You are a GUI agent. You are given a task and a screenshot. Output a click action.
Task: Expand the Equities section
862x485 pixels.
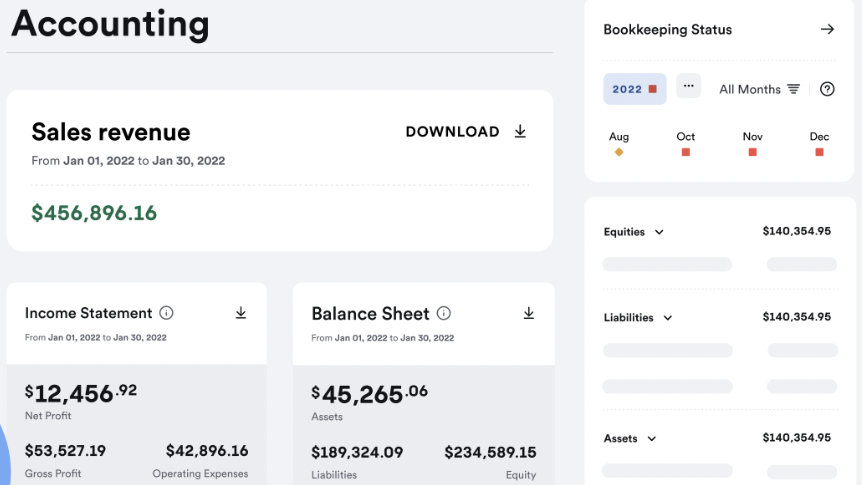[x=659, y=232]
